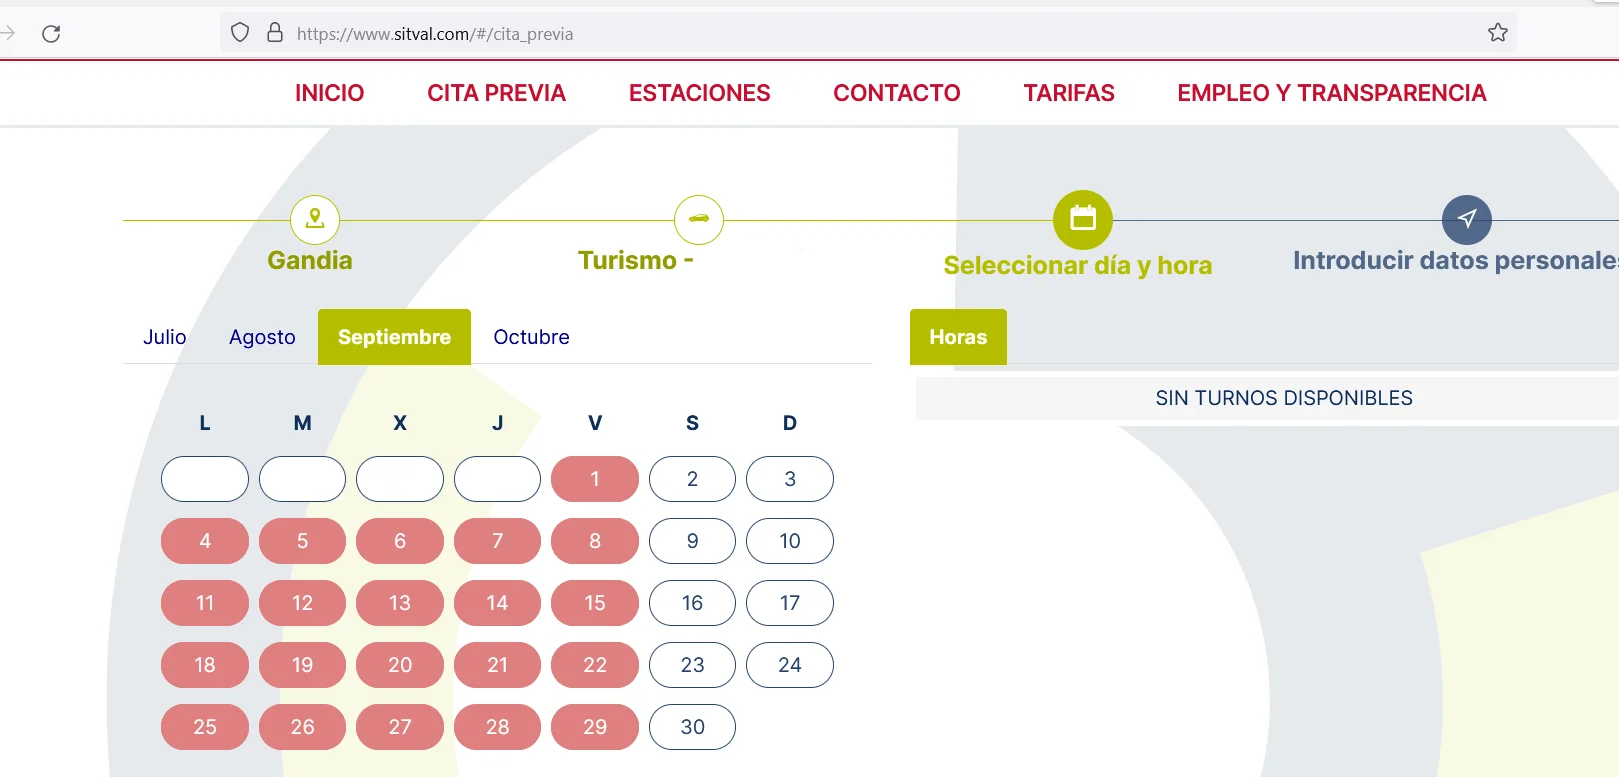Open EMPLEO Y TRANSPARENCIA link

pos(1332,93)
